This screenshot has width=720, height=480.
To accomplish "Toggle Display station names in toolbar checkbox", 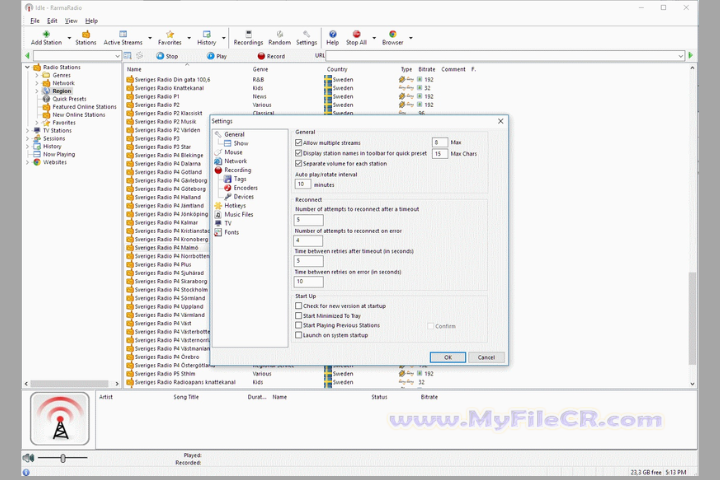I will coord(298,153).
